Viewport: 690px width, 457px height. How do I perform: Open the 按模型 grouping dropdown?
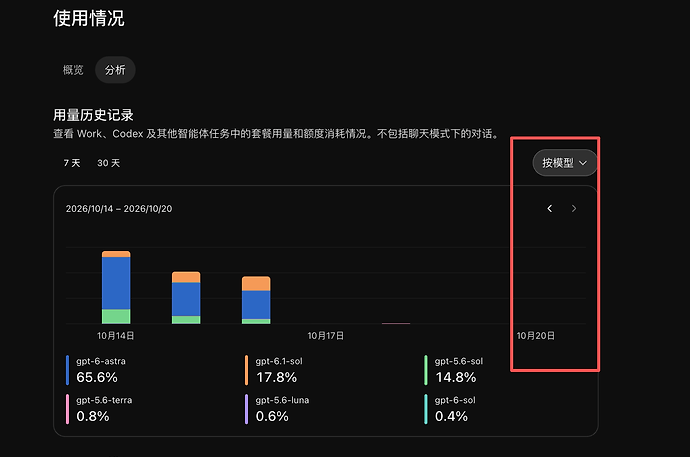(x=565, y=163)
